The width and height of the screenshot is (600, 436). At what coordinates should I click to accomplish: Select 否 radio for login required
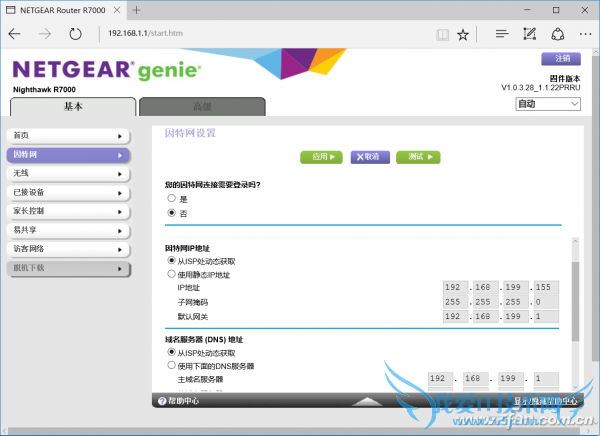tap(171, 212)
